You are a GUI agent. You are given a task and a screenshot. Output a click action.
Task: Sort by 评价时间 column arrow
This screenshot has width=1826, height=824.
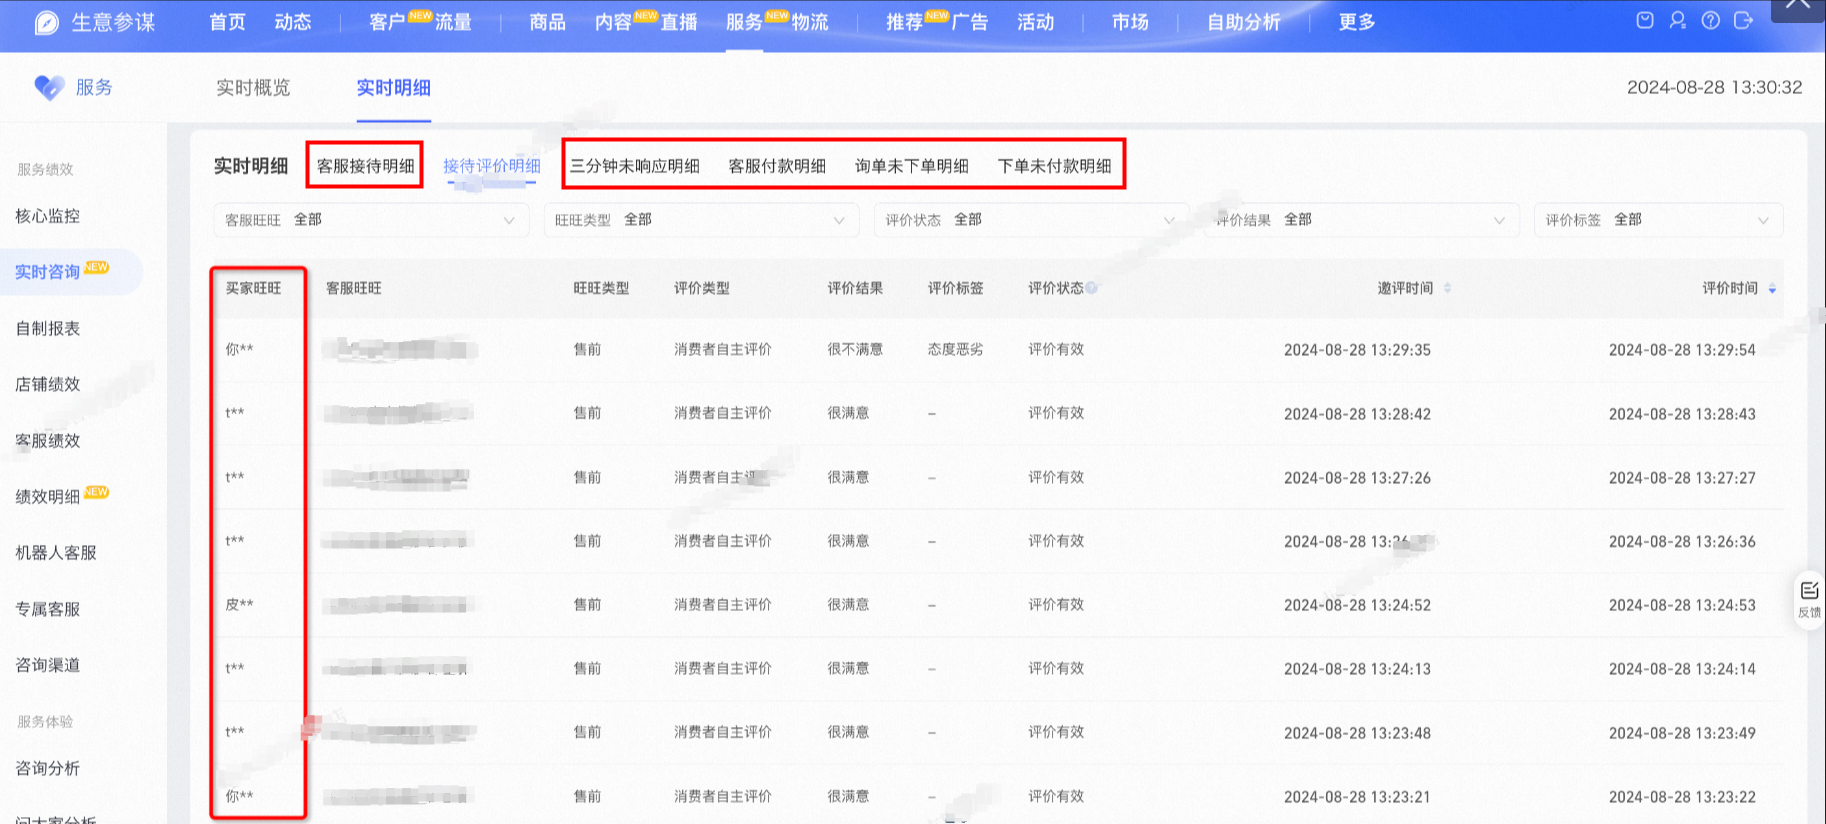(x=1772, y=288)
